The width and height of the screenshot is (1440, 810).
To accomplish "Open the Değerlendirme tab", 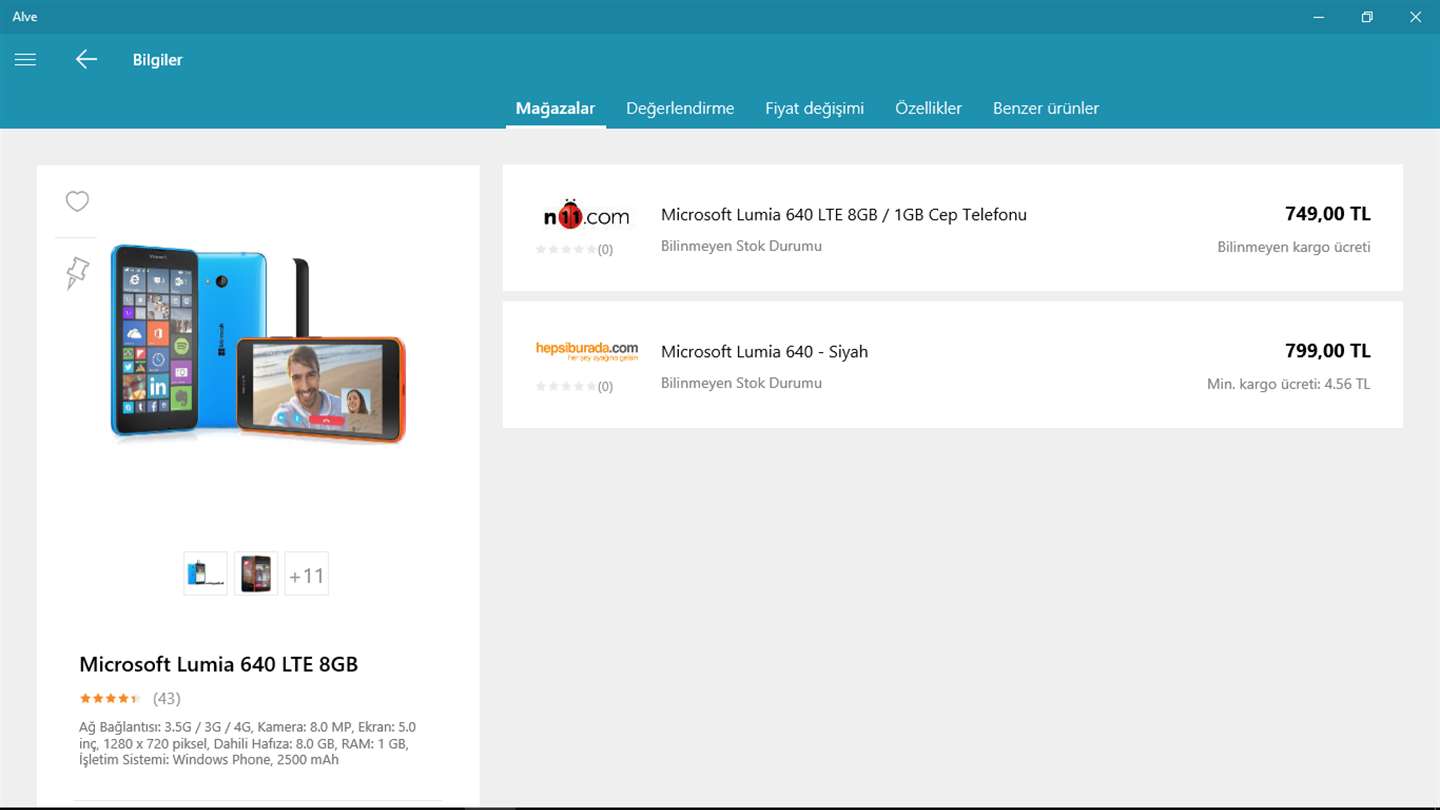I will (680, 108).
